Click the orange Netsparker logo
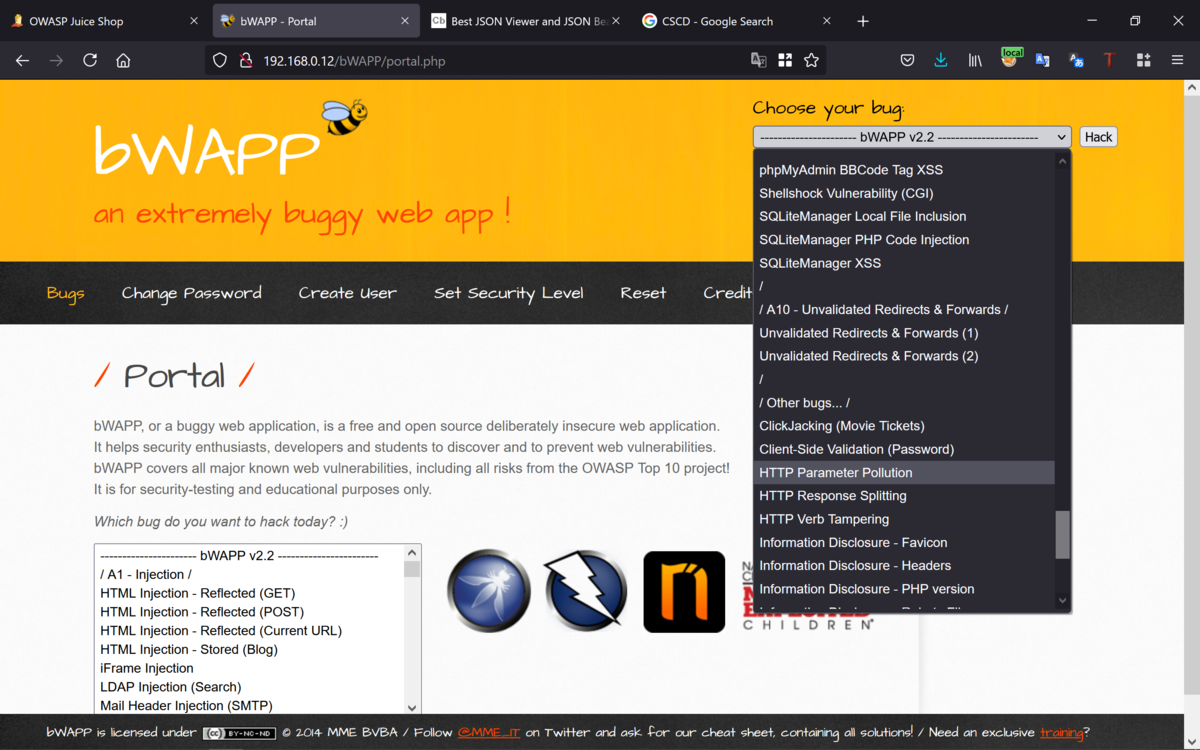 (684, 591)
